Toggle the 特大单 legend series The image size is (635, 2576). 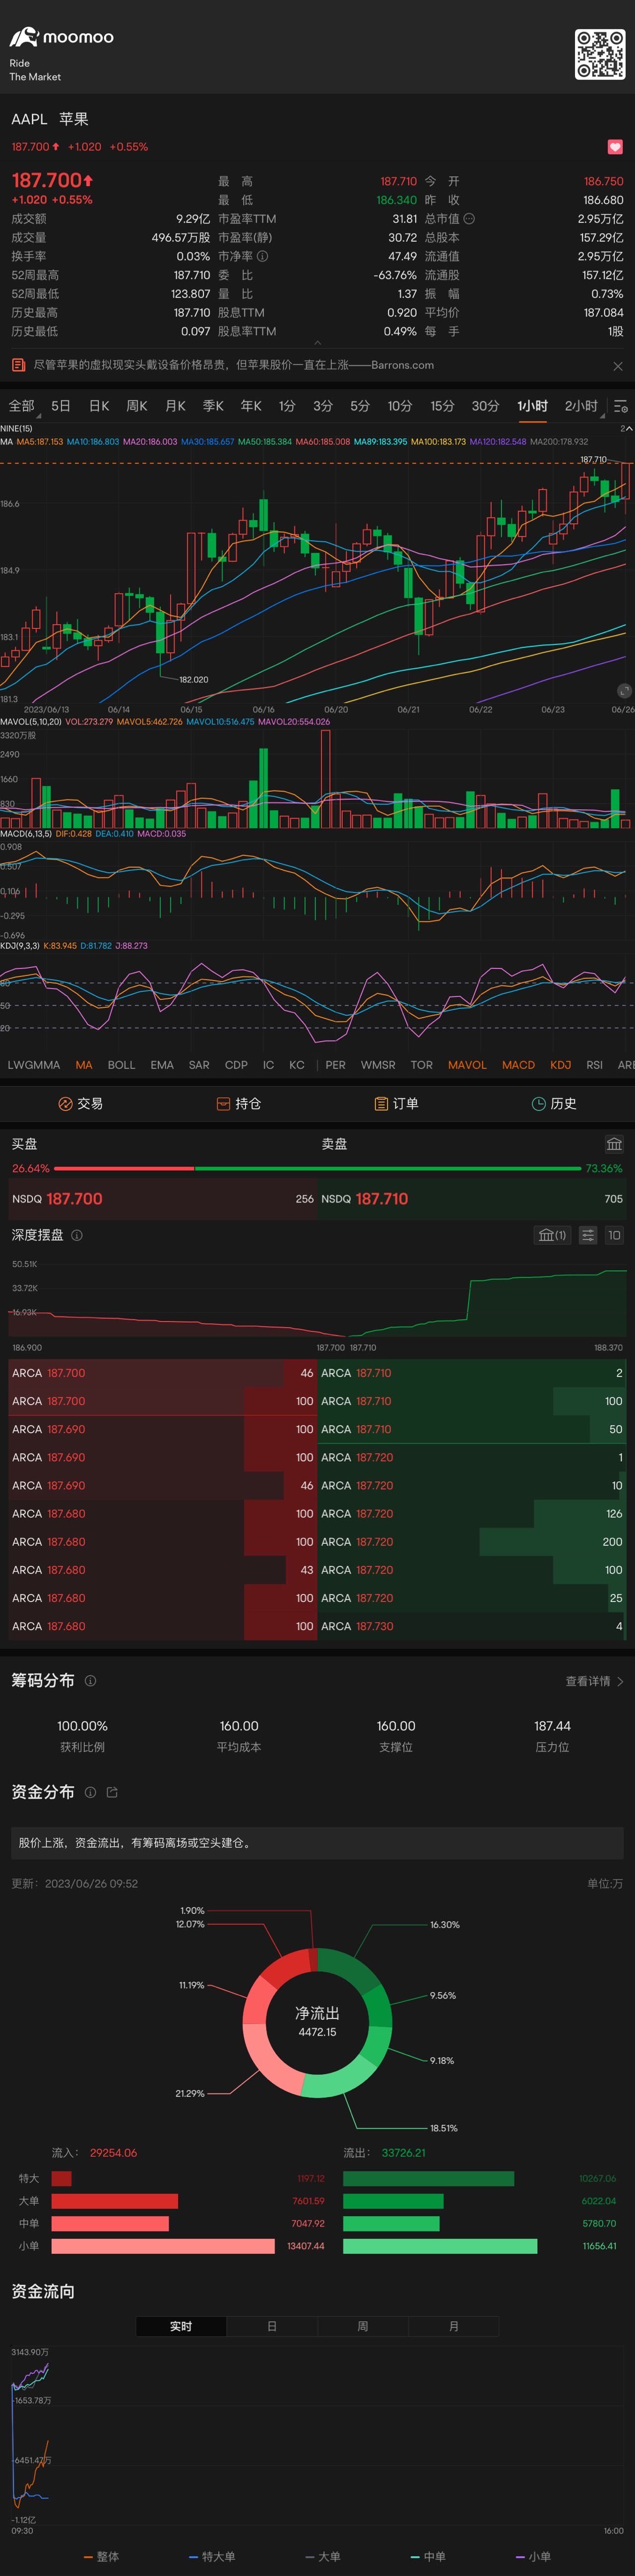coord(212,2556)
